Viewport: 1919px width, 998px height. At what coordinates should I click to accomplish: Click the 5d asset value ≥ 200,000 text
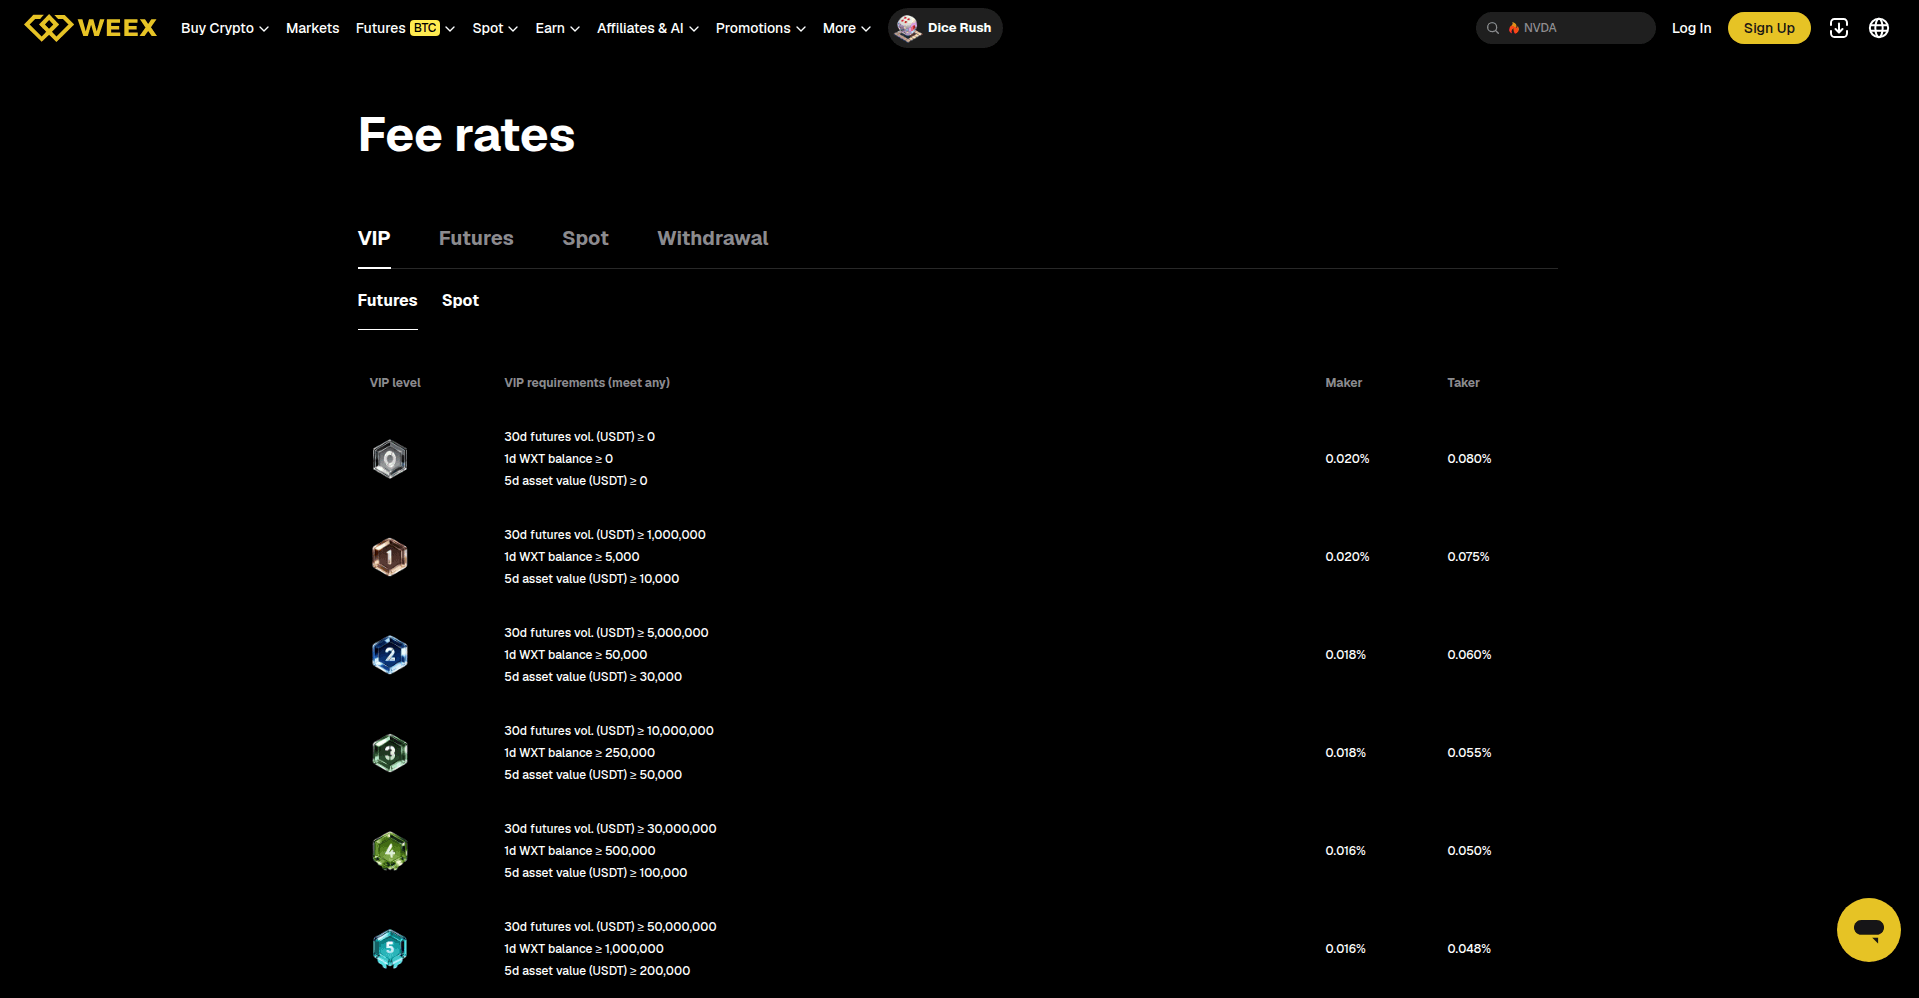click(597, 971)
